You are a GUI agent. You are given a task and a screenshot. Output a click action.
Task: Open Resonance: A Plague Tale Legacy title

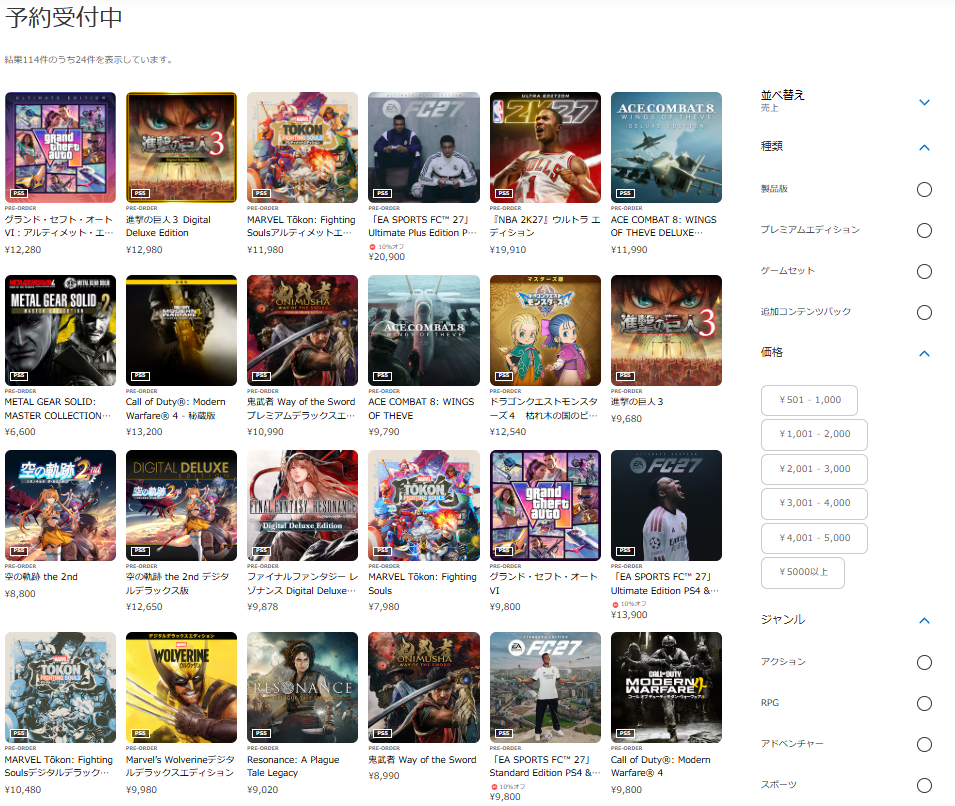pyautogui.click(x=293, y=766)
